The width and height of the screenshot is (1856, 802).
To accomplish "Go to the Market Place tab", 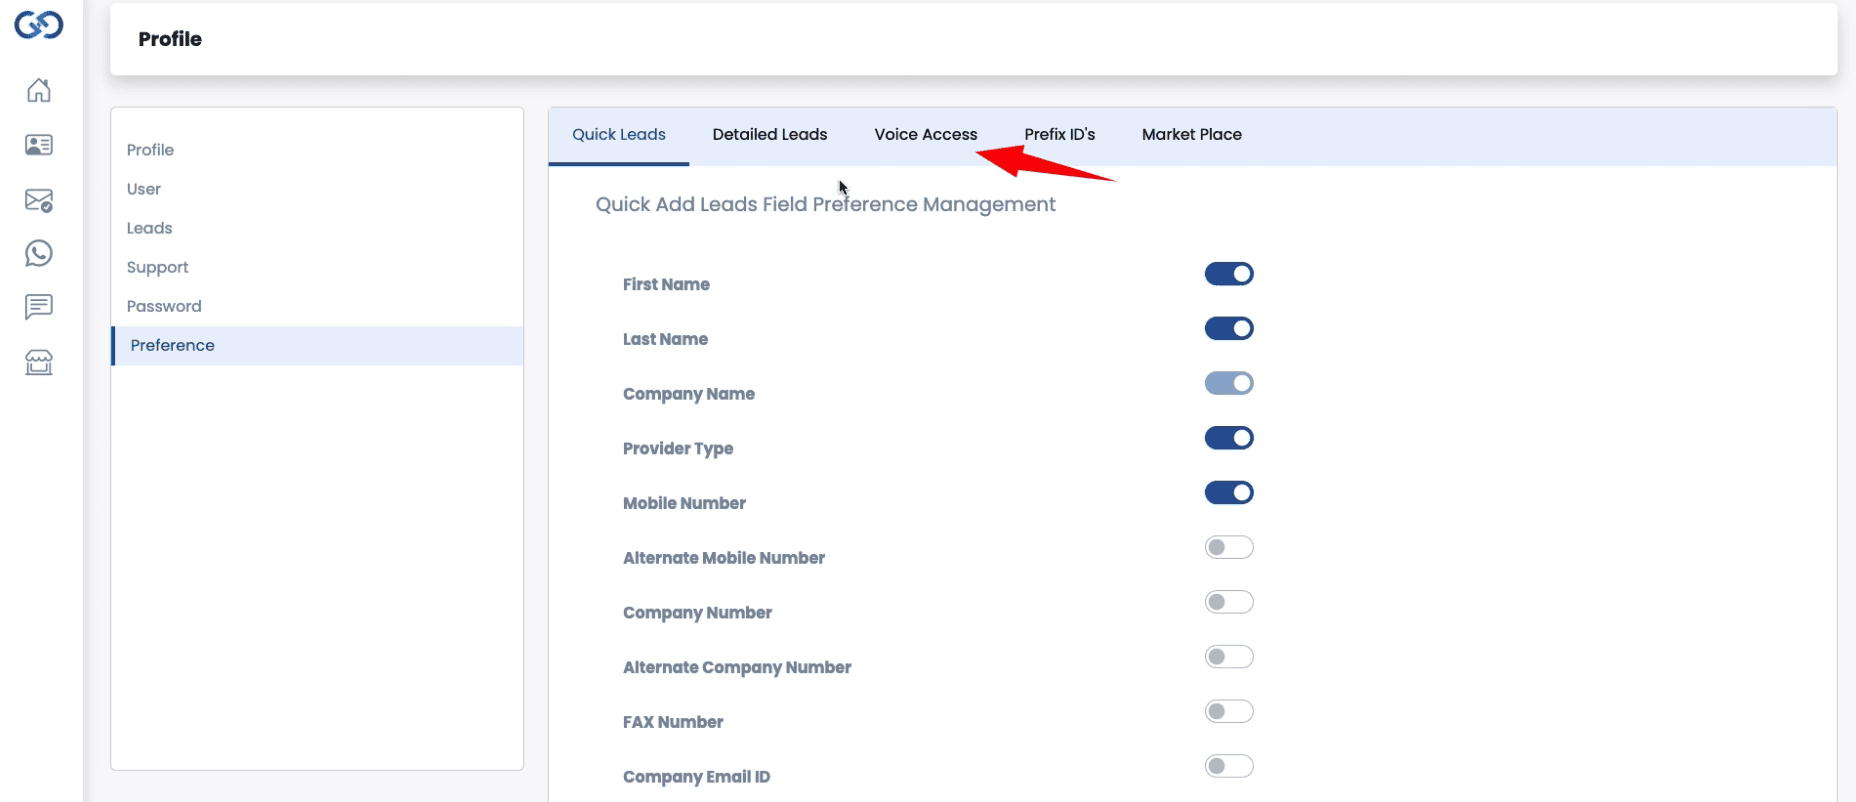I will pyautogui.click(x=1191, y=135).
